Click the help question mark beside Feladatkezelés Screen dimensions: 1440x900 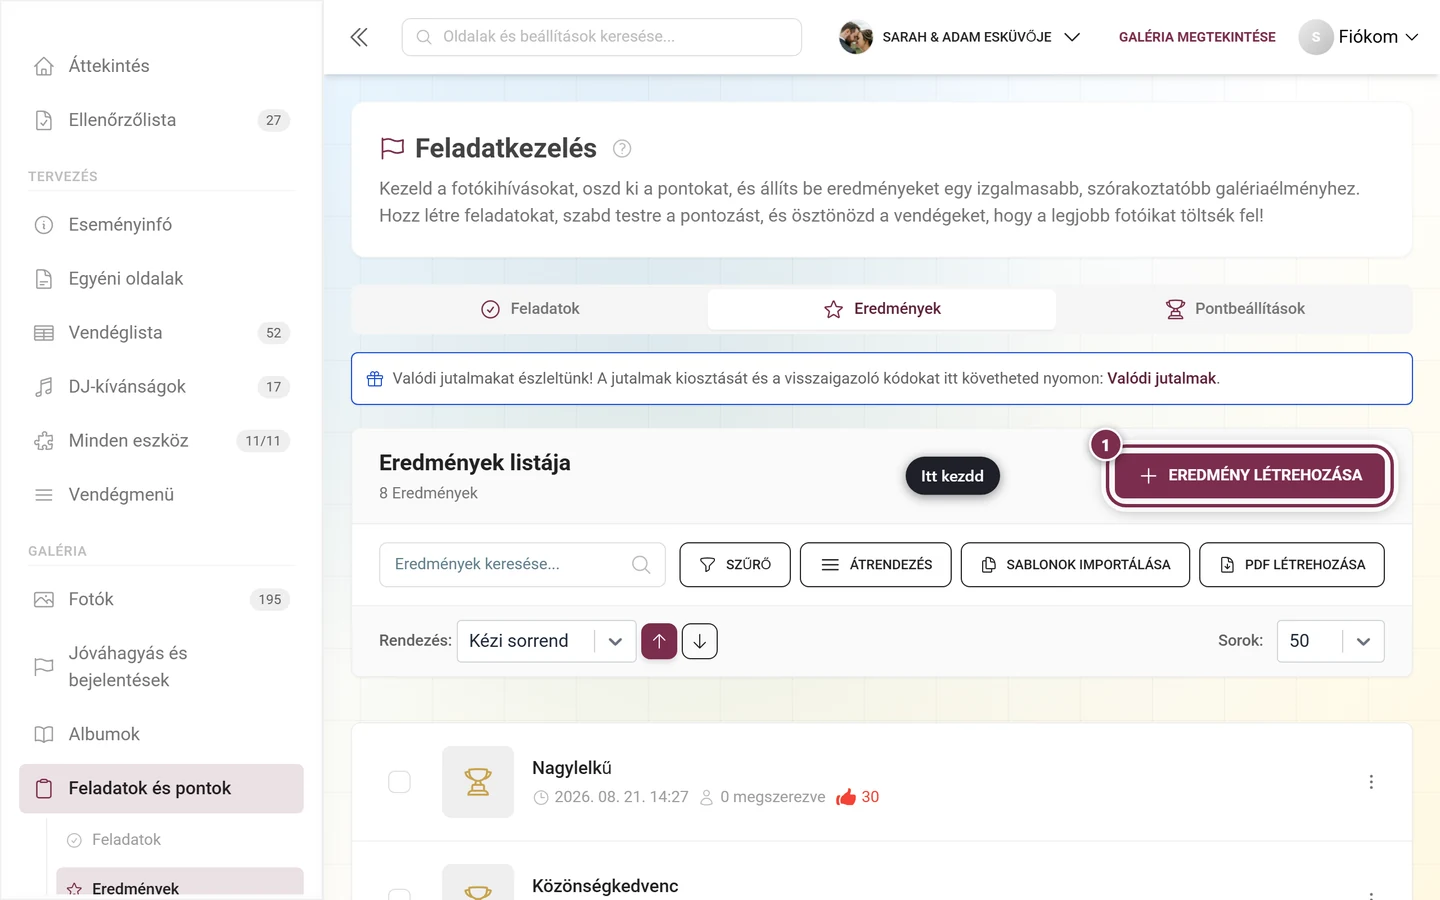(622, 149)
